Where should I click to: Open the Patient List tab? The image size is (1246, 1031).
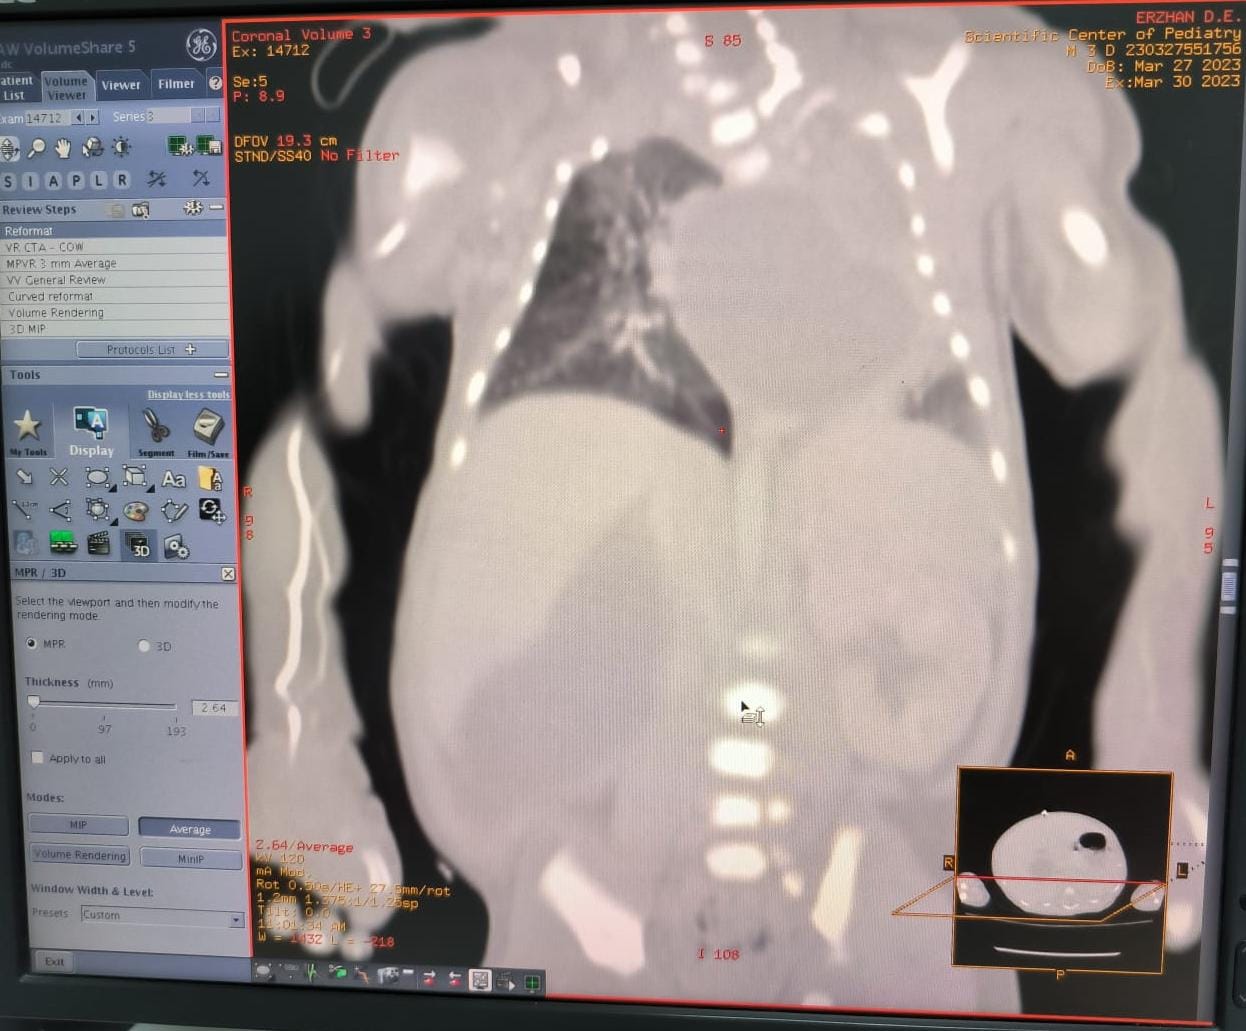pos(17,88)
